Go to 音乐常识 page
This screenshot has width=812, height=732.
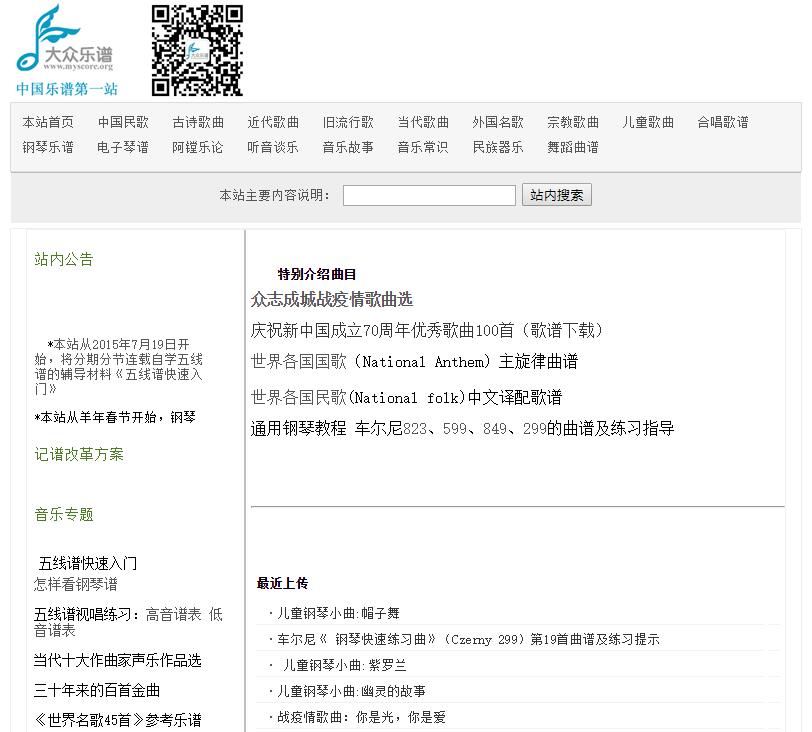tap(423, 147)
